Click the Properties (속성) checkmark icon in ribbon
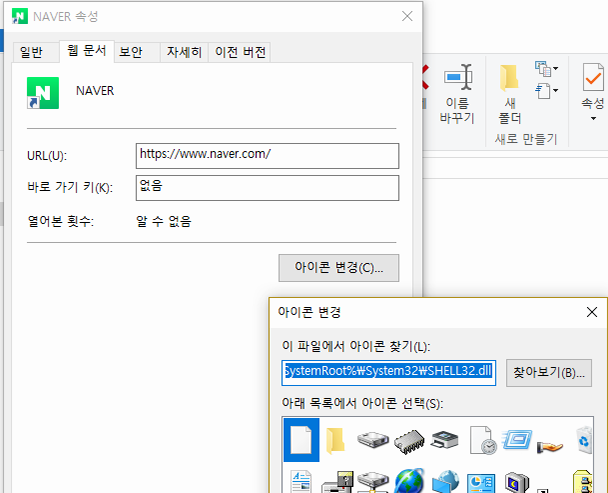 [x=593, y=77]
